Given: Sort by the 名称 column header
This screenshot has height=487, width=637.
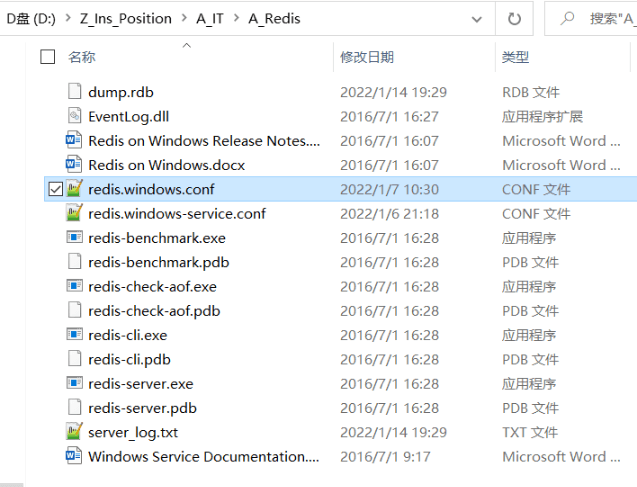Looking at the screenshot, I should pos(82,57).
